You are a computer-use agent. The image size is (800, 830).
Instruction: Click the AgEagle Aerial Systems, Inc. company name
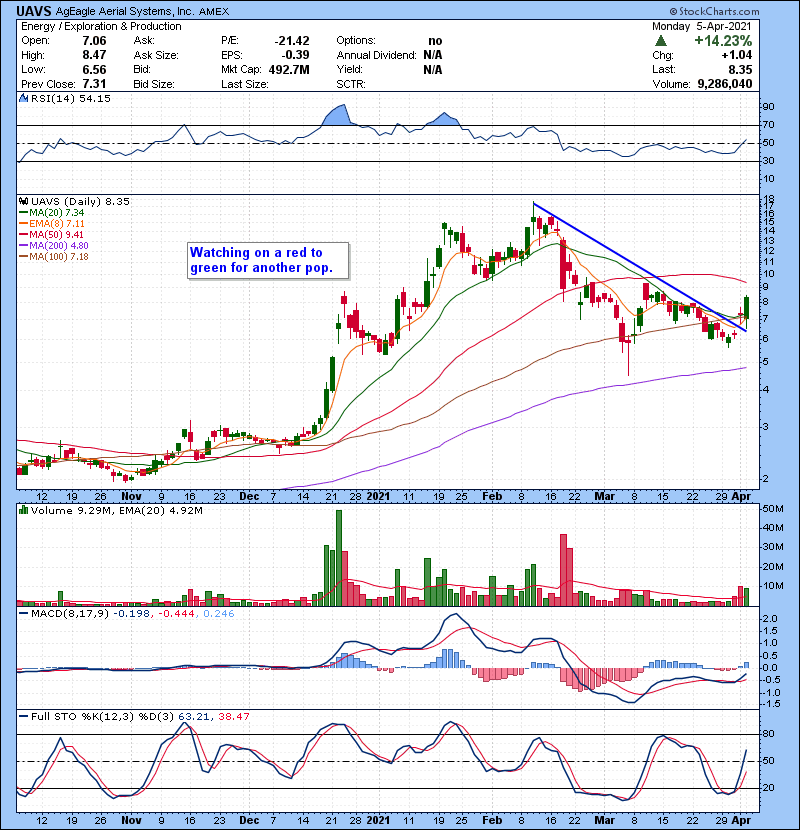(125, 11)
